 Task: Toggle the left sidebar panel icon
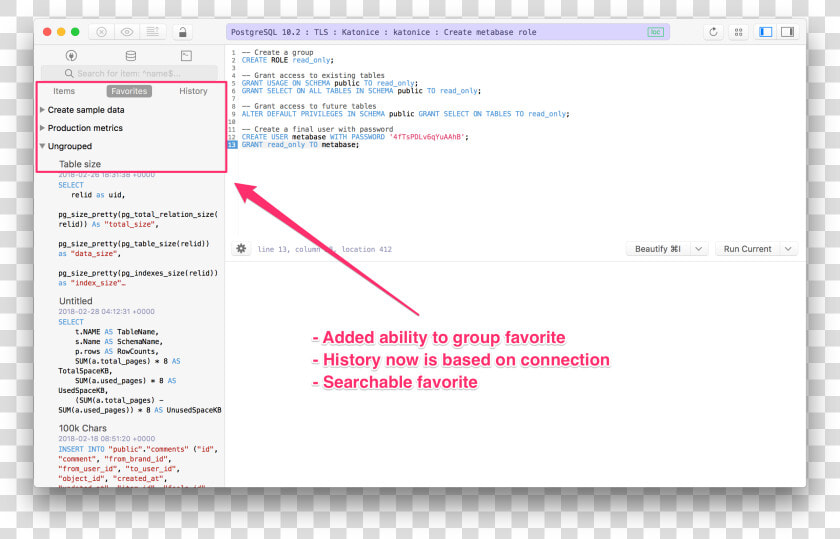pos(766,32)
